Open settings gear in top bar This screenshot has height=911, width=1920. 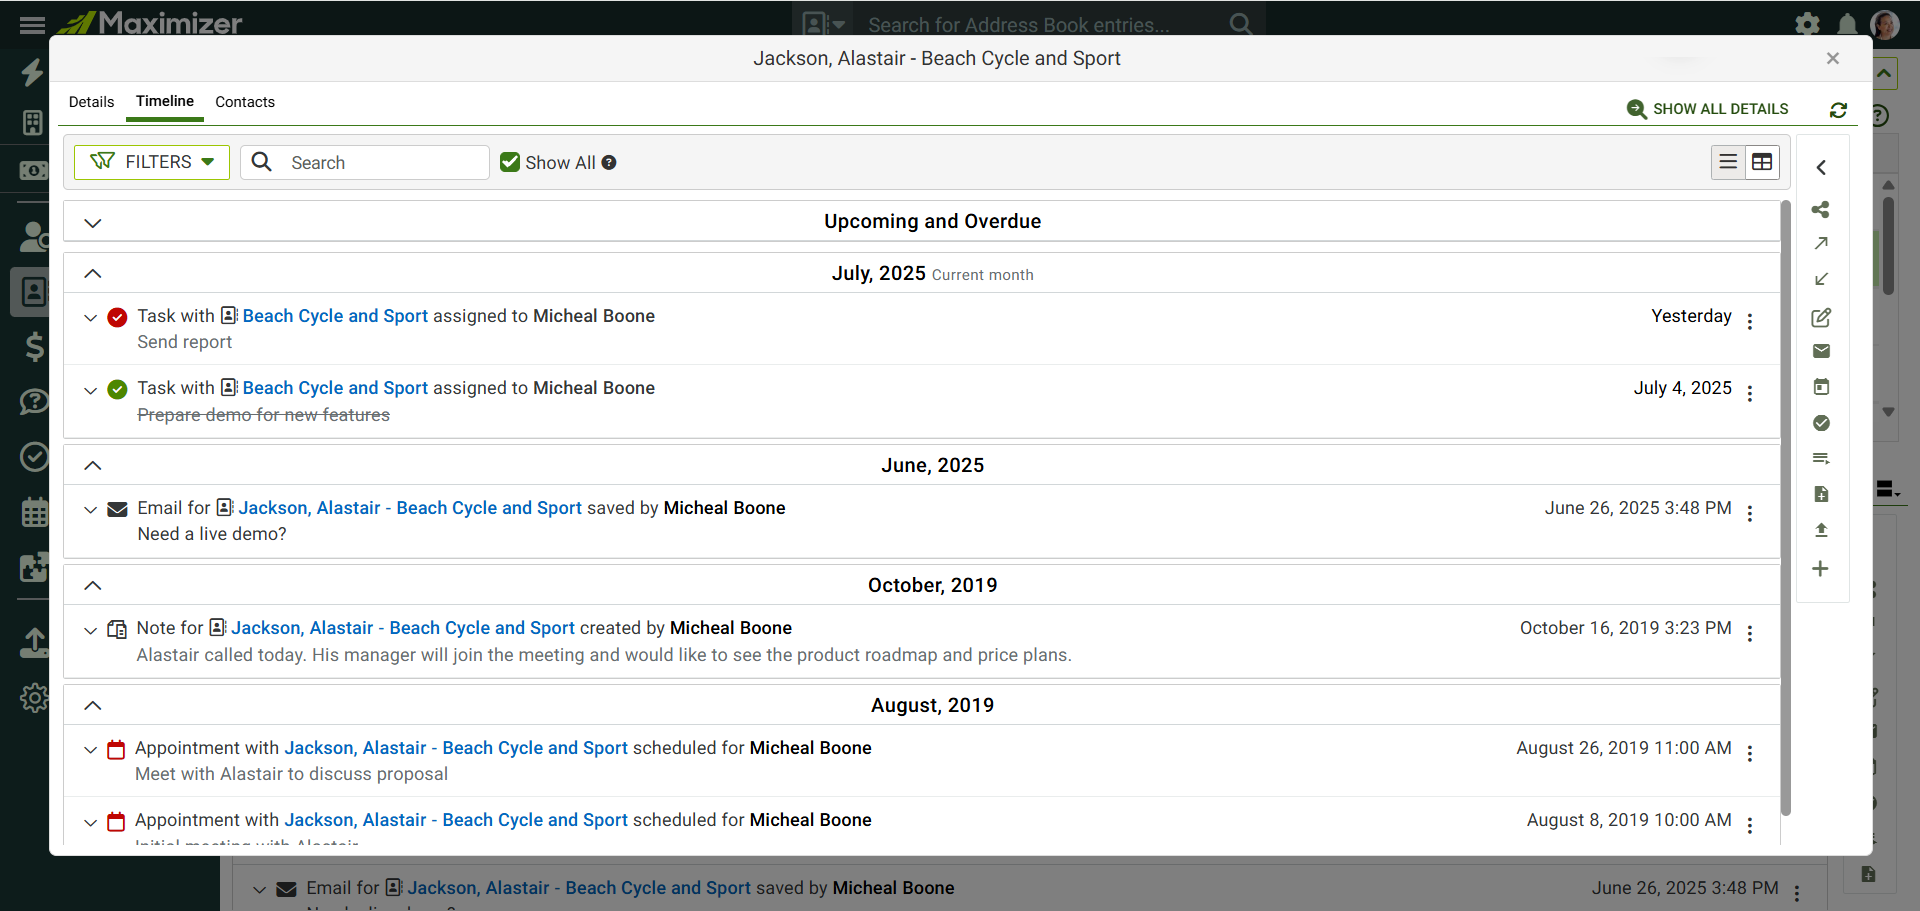click(x=1807, y=24)
